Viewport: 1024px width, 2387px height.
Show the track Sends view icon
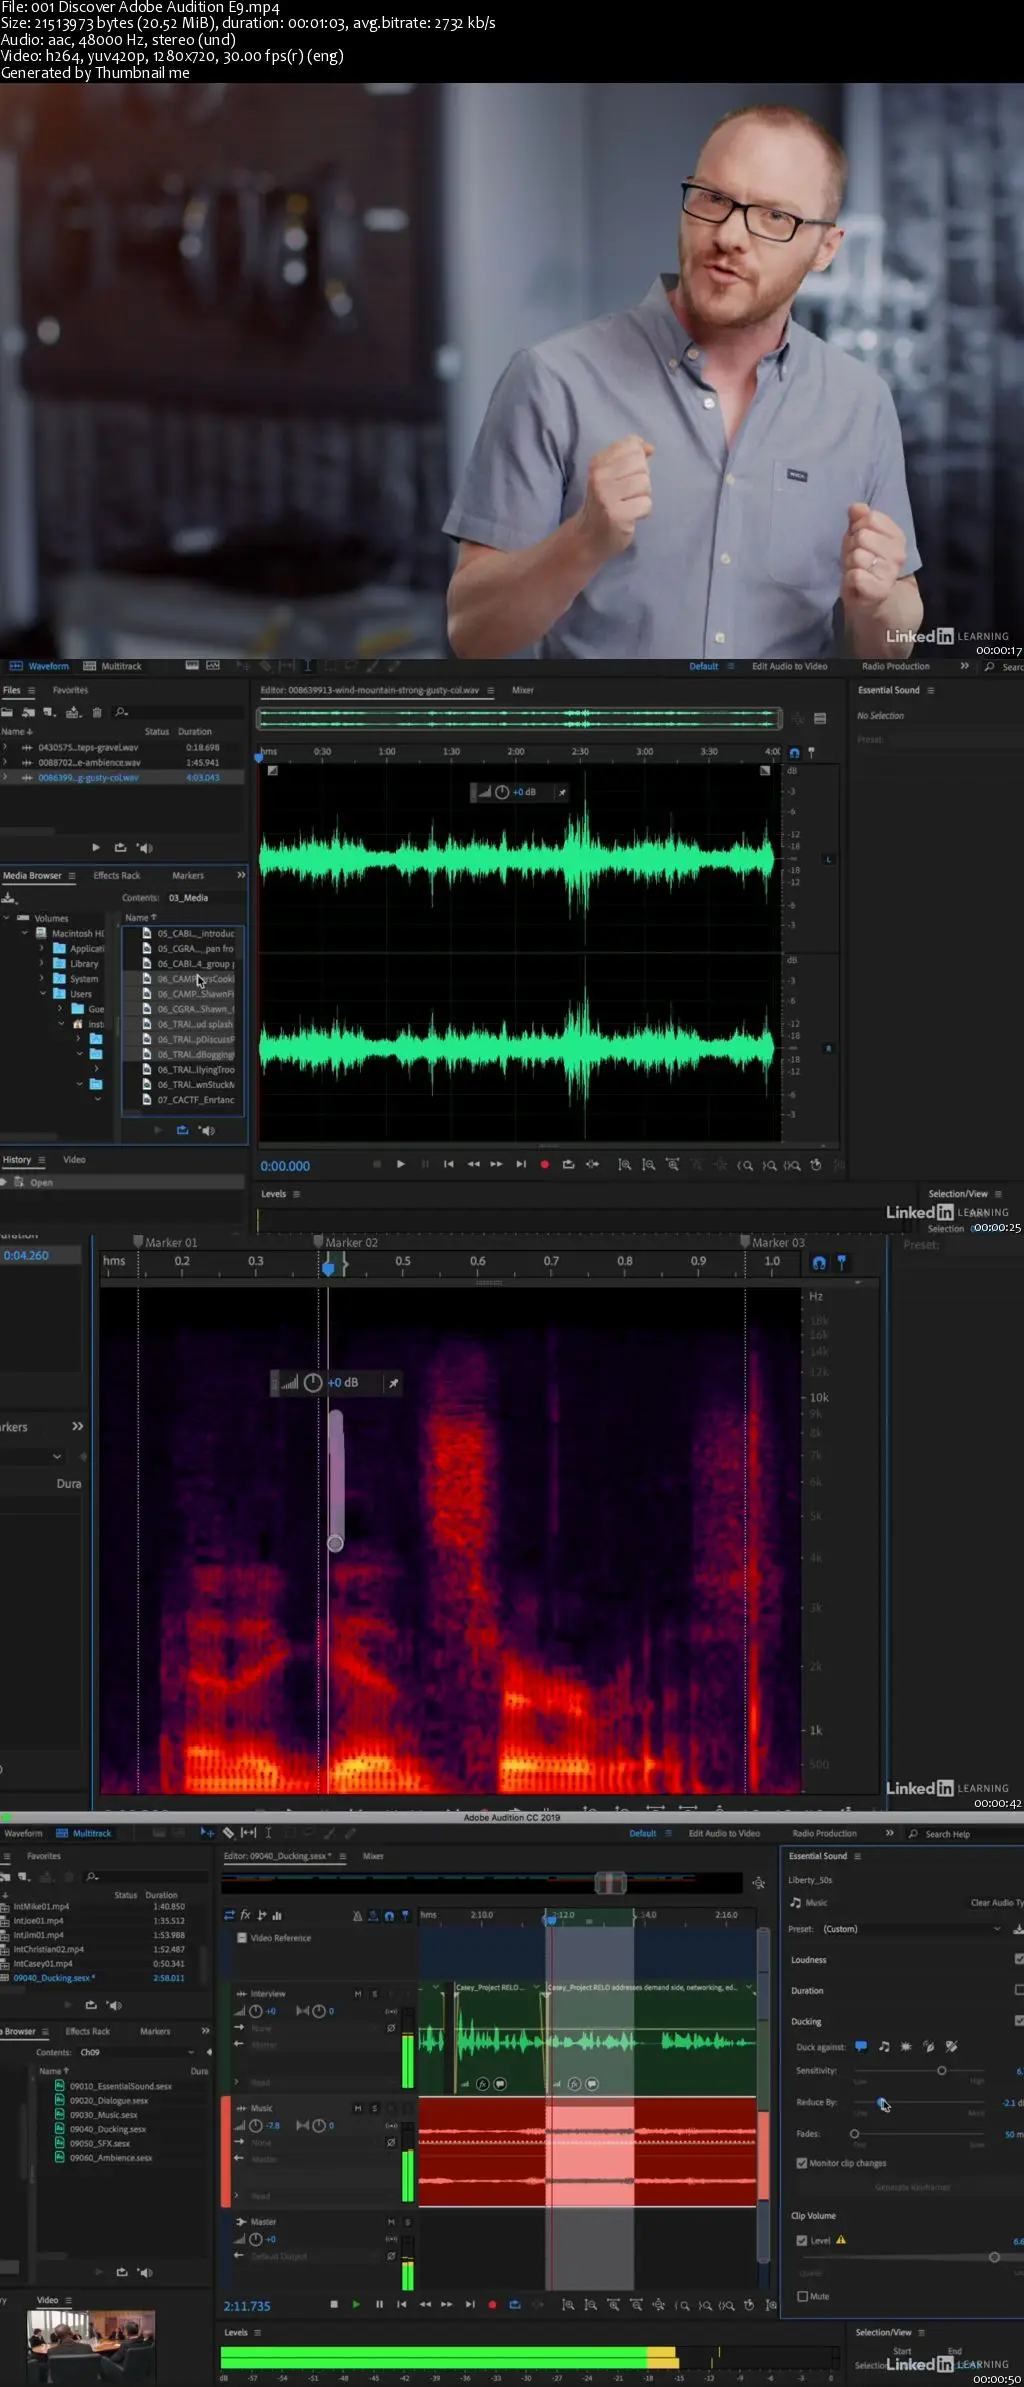coord(262,1915)
